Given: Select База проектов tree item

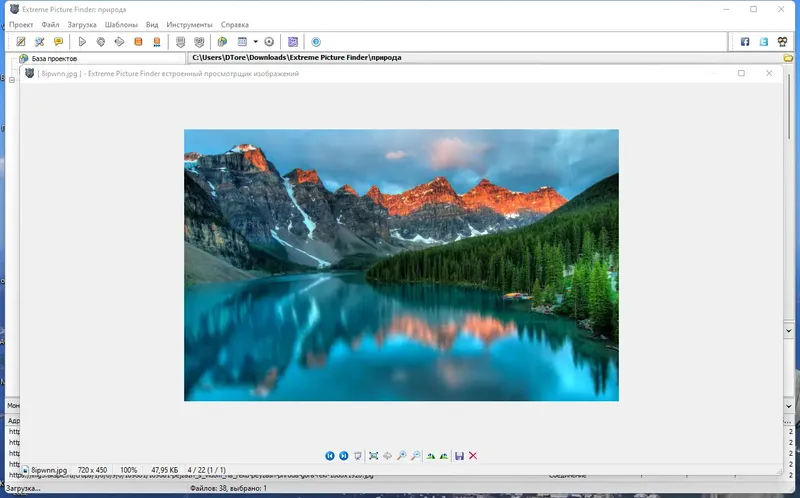Looking at the screenshot, I should click(x=54, y=59).
